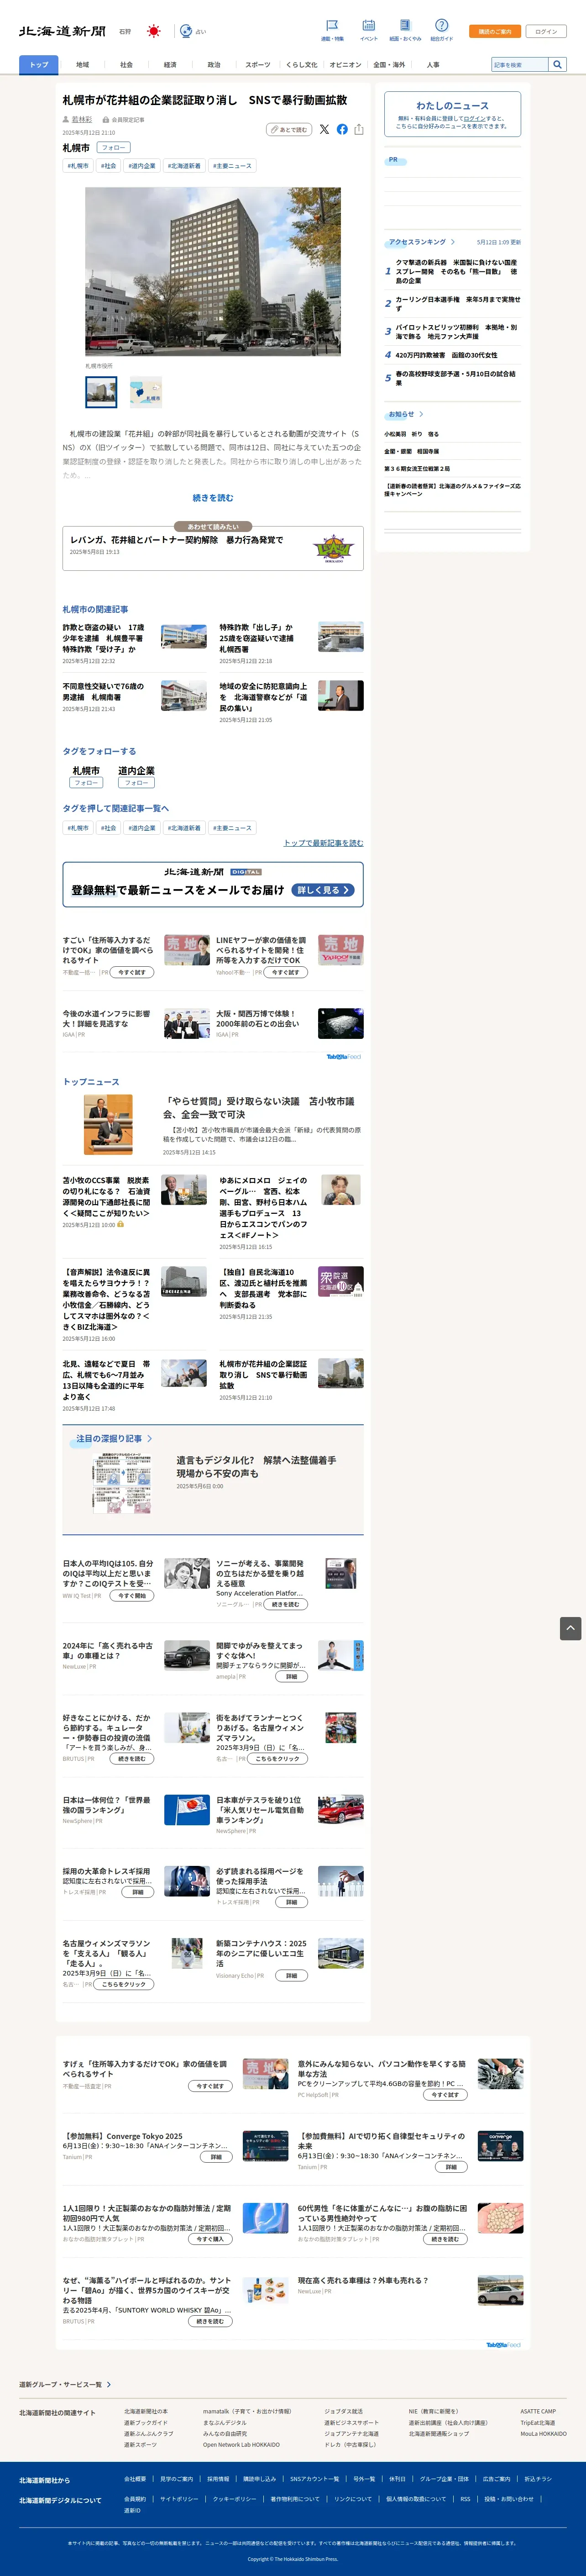Open the 連載・特集 flag icon
Image resolution: width=586 pixels, height=2576 pixels.
(332, 25)
